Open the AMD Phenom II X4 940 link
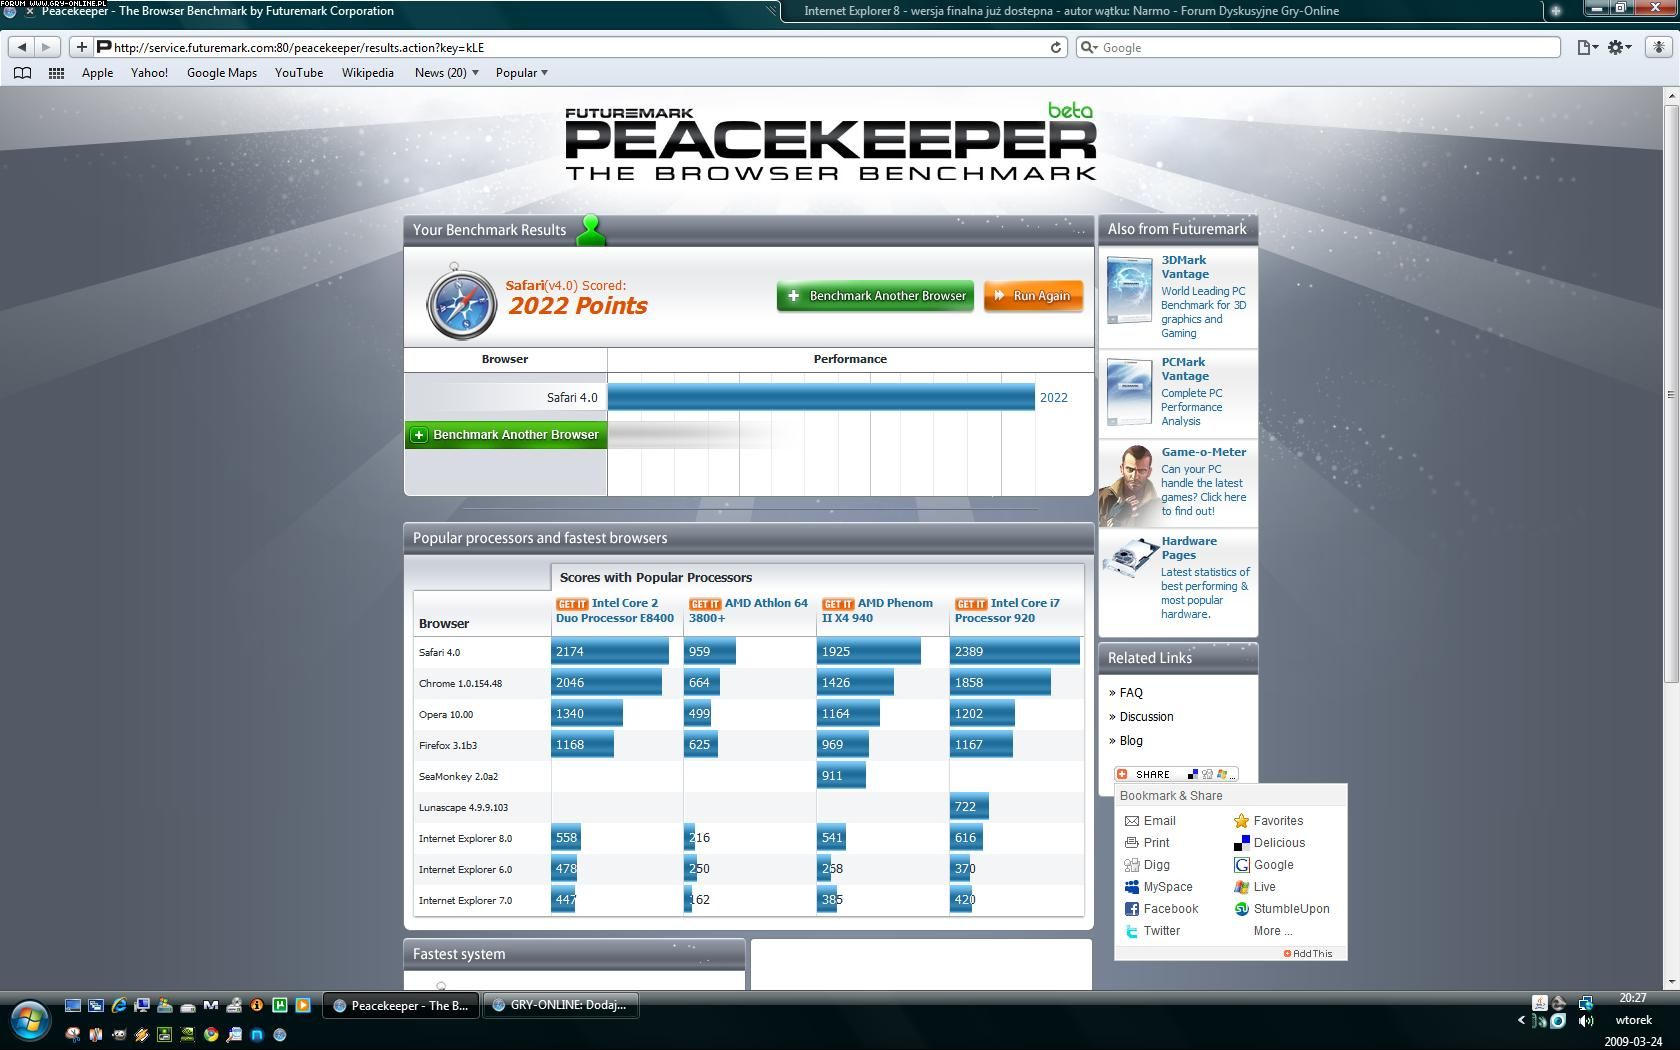 pos(878,611)
